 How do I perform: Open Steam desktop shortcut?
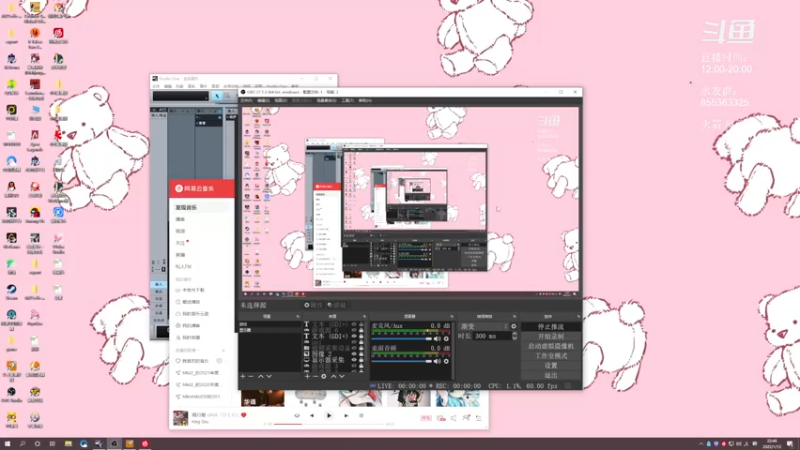tap(11, 291)
